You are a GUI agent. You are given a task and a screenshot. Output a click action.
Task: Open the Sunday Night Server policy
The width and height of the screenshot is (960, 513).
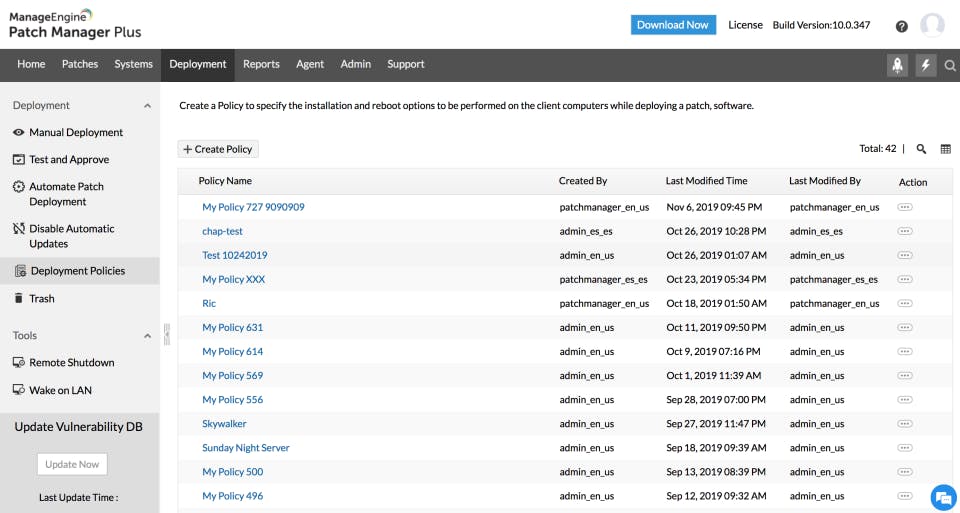pyautogui.click(x=246, y=447)
